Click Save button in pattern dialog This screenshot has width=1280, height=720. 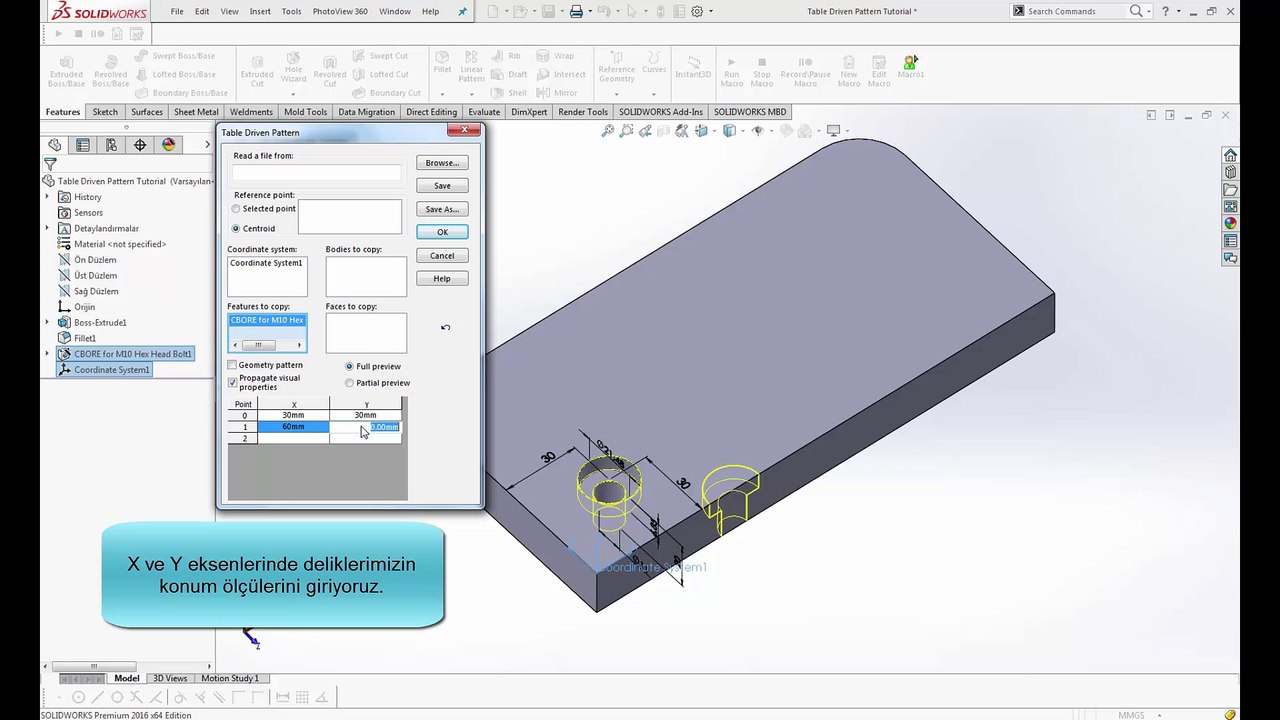click(442, 186)
